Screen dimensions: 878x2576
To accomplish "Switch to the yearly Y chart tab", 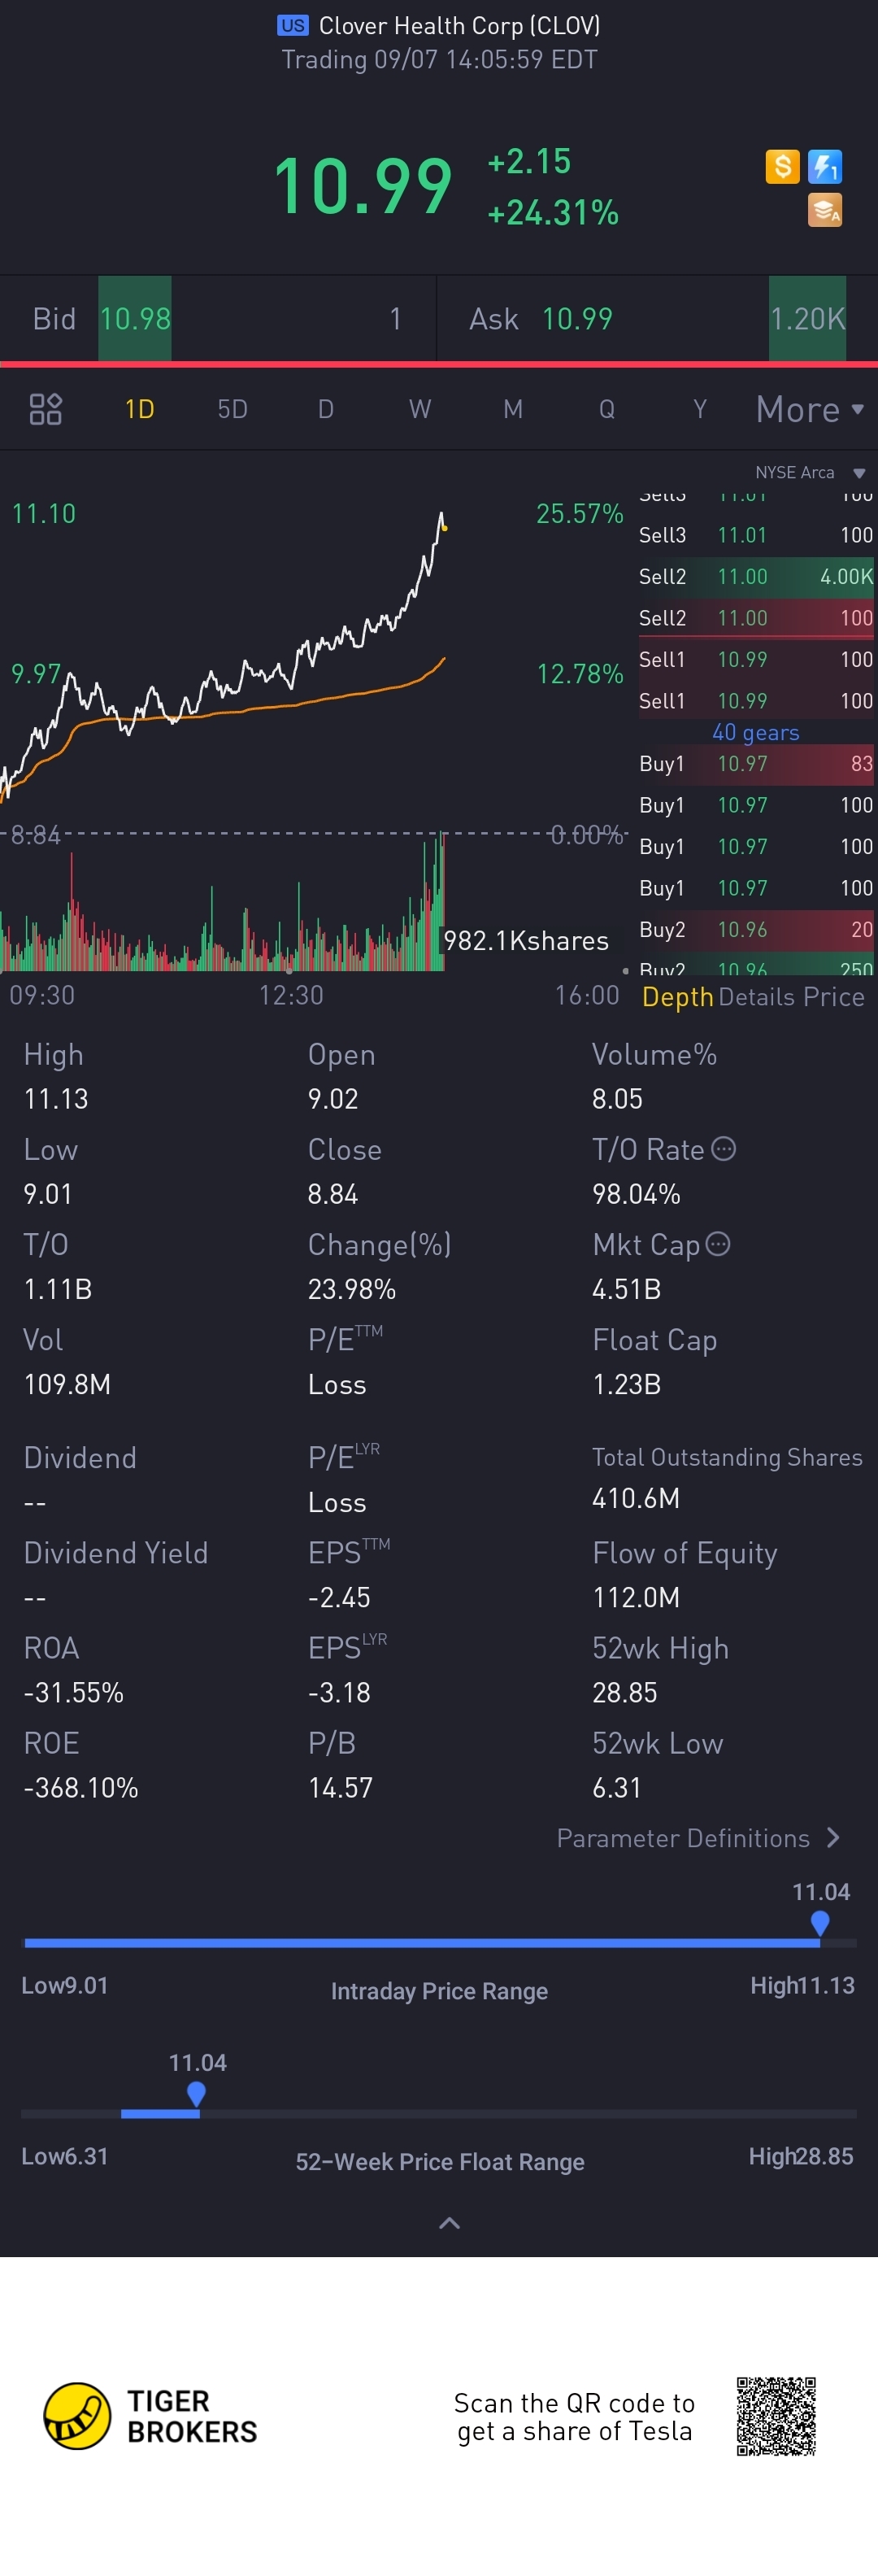I will 700,409.
